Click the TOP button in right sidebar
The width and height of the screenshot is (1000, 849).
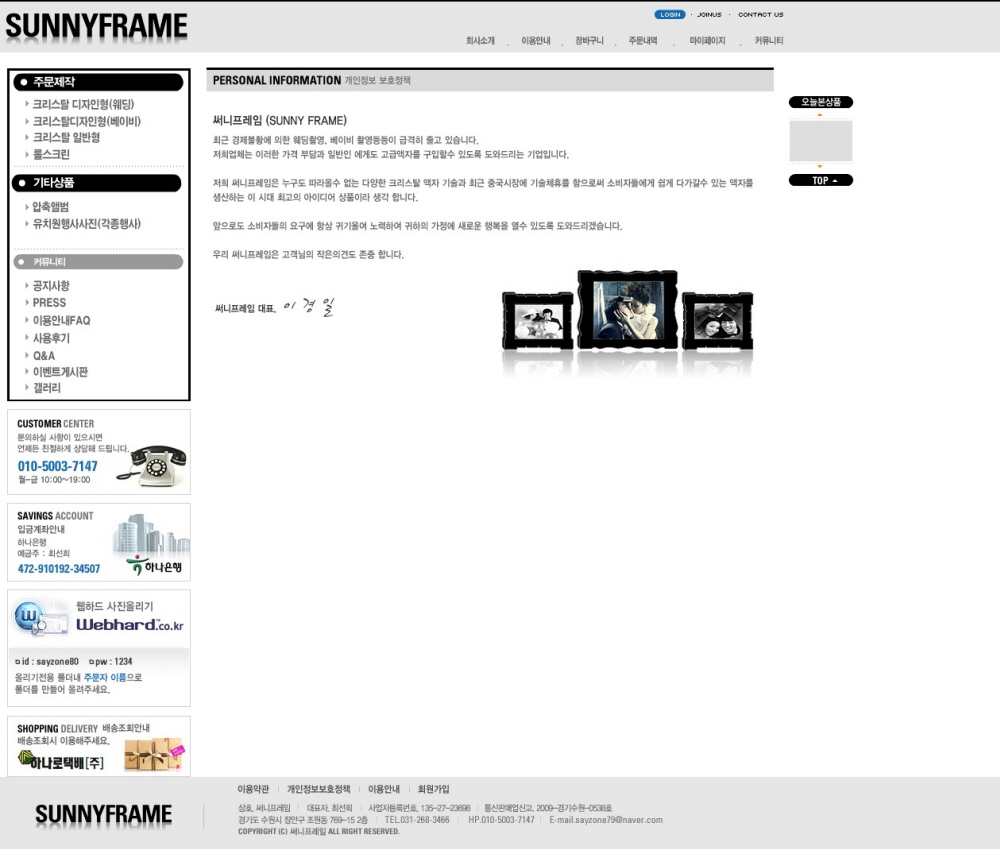(x=820, y=181)
